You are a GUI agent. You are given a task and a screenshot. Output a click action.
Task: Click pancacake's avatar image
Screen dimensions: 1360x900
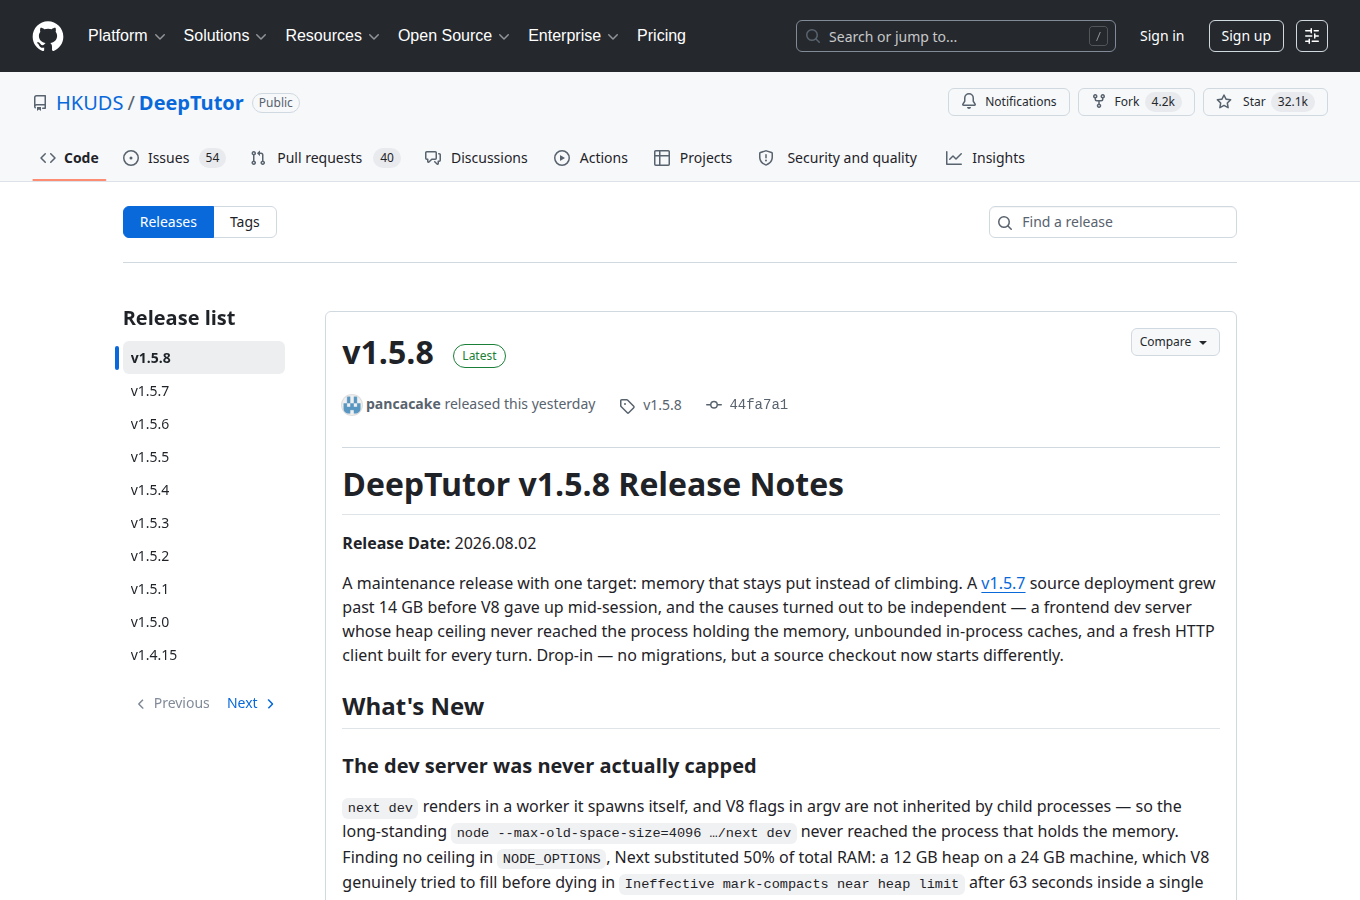coord(352,404)
